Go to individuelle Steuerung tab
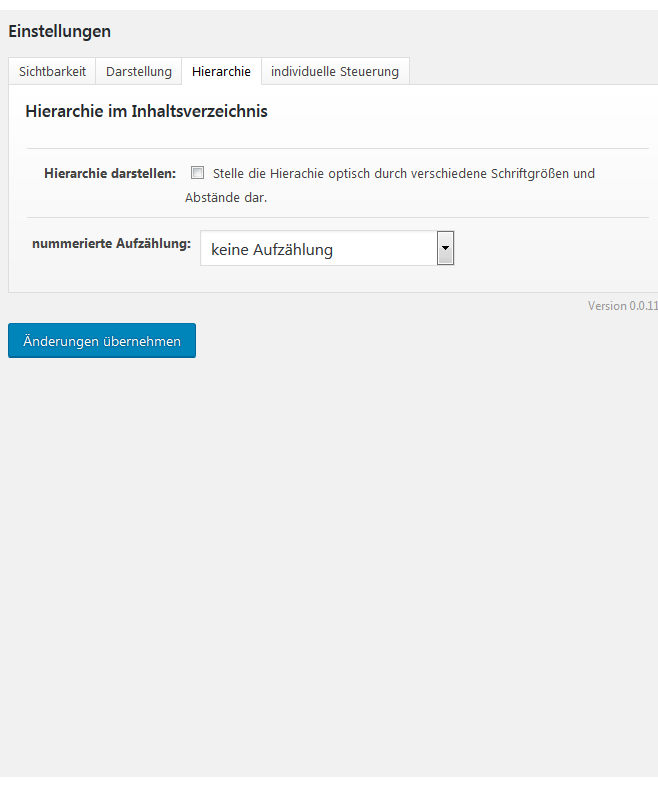Viewport: 658px width, 787px height. coord(335,71)
